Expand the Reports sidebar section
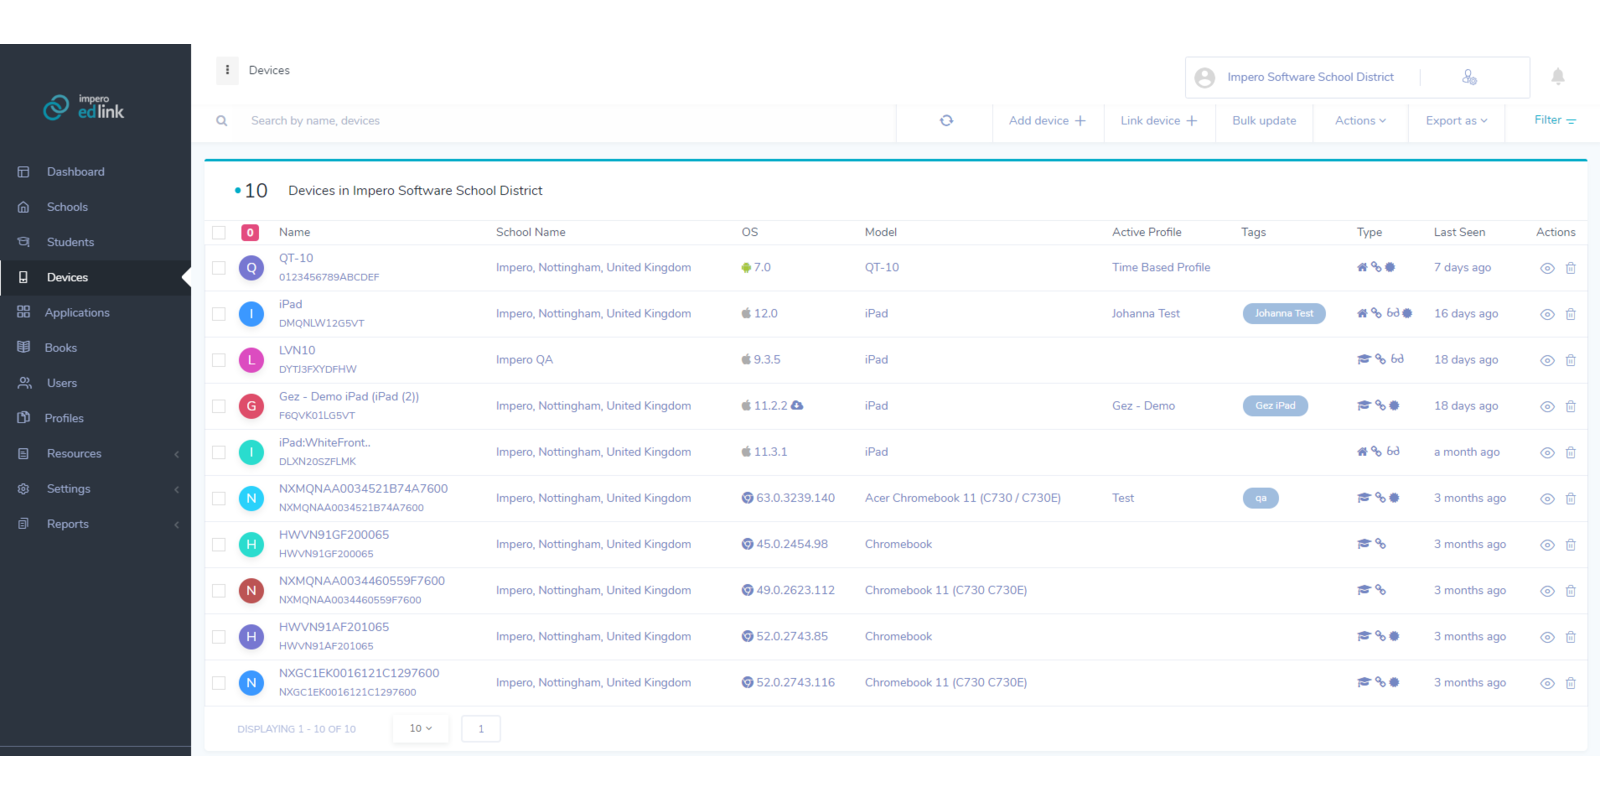This screenshot has height=800, width=1600. [96, 524]
